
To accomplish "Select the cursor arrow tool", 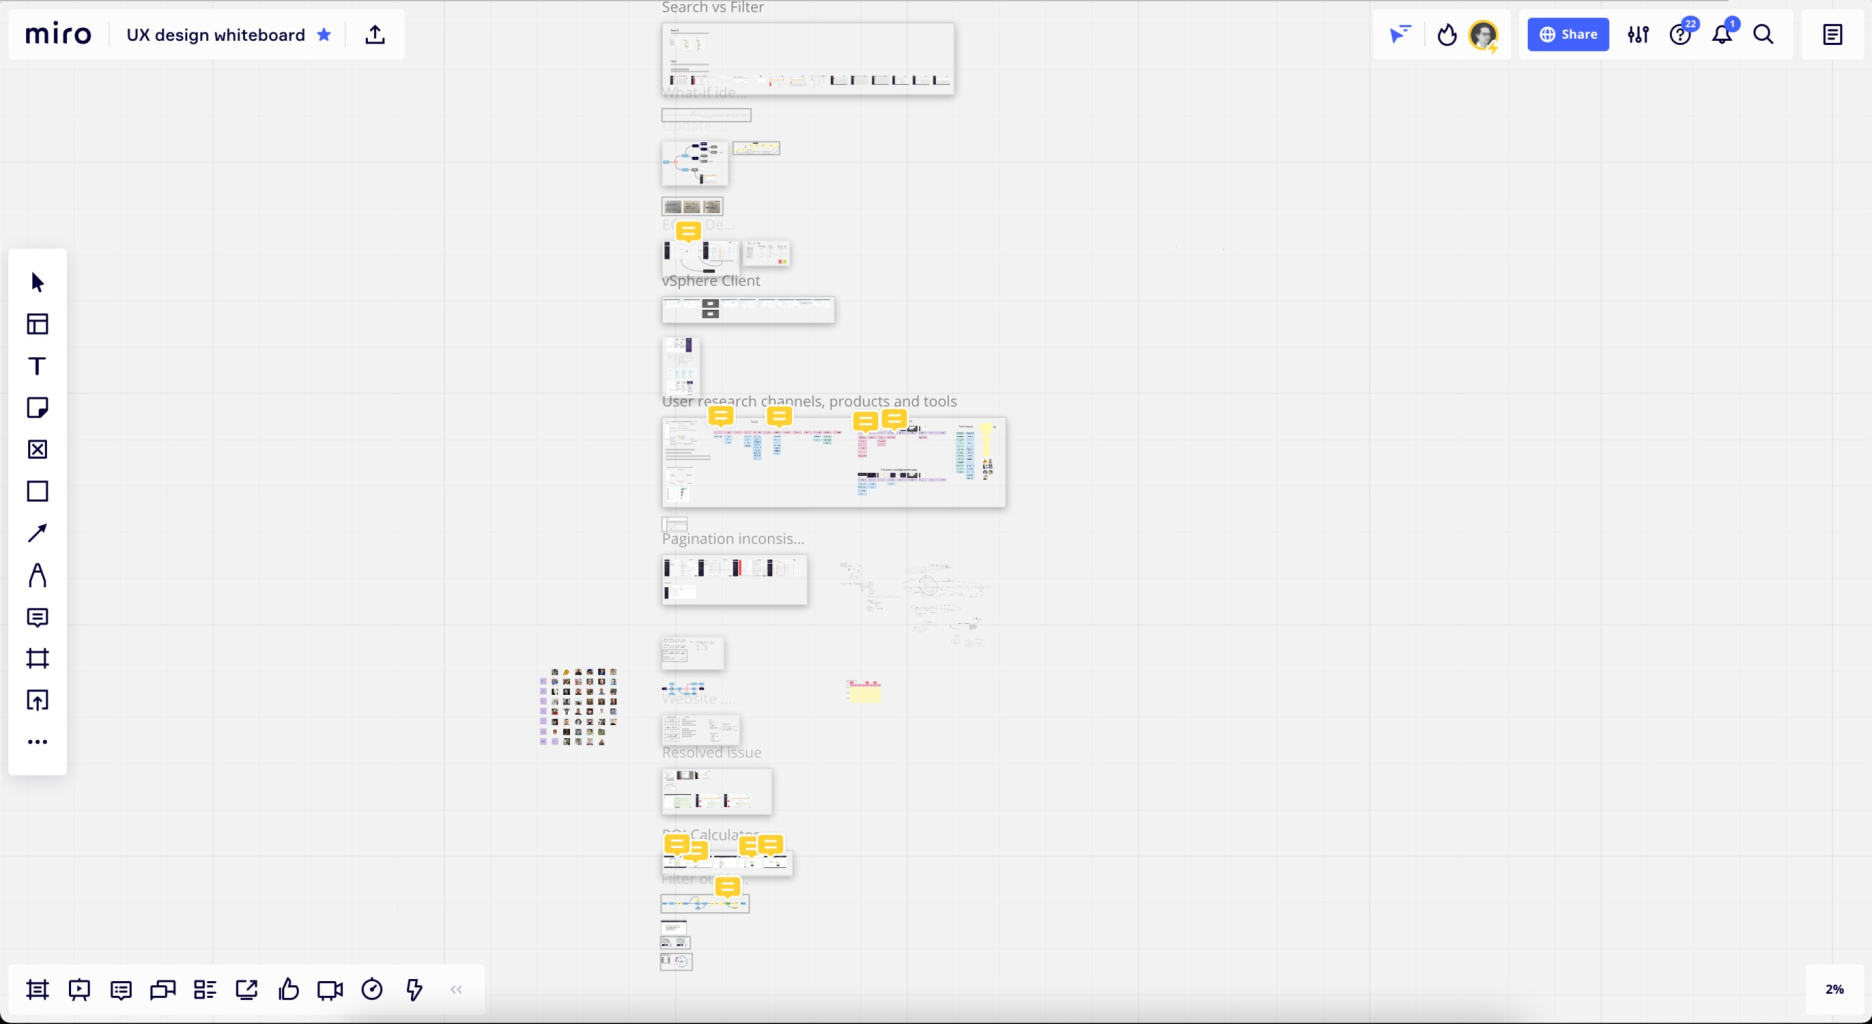I will (37, 283).
